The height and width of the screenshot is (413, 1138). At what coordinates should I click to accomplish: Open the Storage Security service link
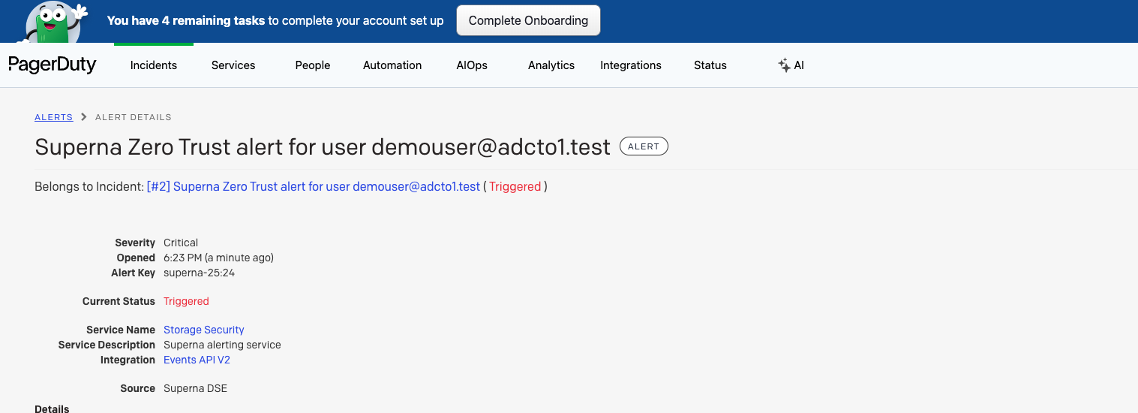coord(204,330)
